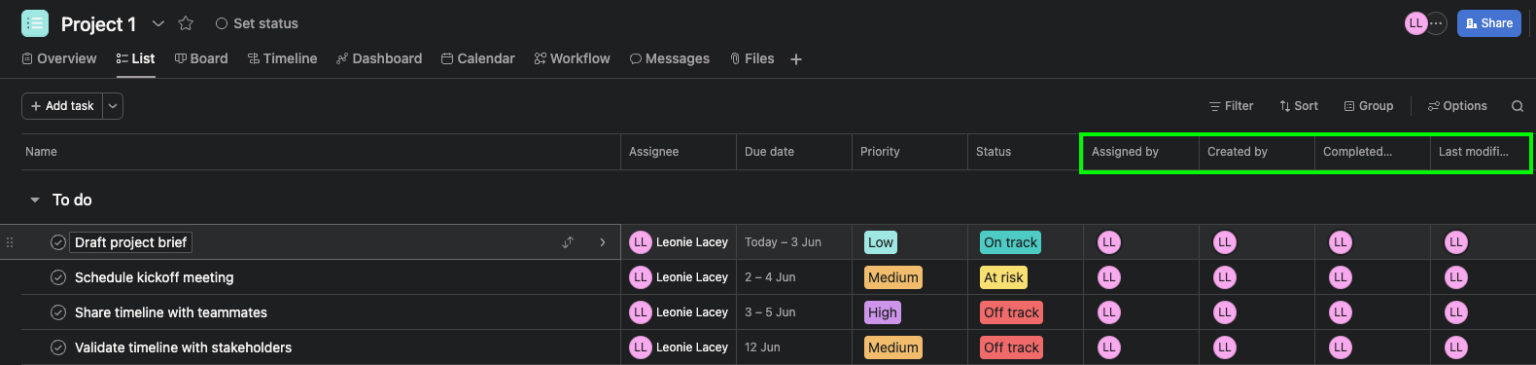The image size is (1536, 365).
Task: Click Set status
Action: pyautogui.click(x=257, y=23)
